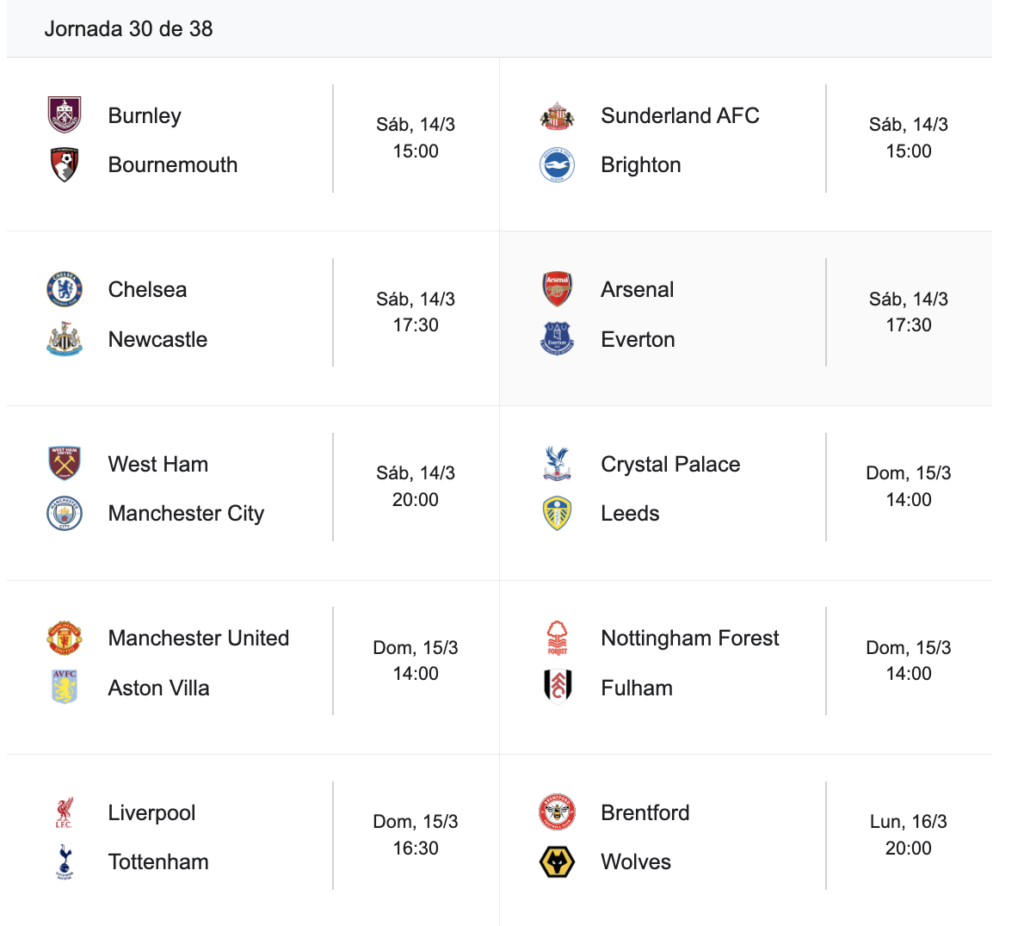The height and width of the screenshot is (926, 1024).
Task: Click the Nottingham Forest crest
Action: tap(557, 638)
